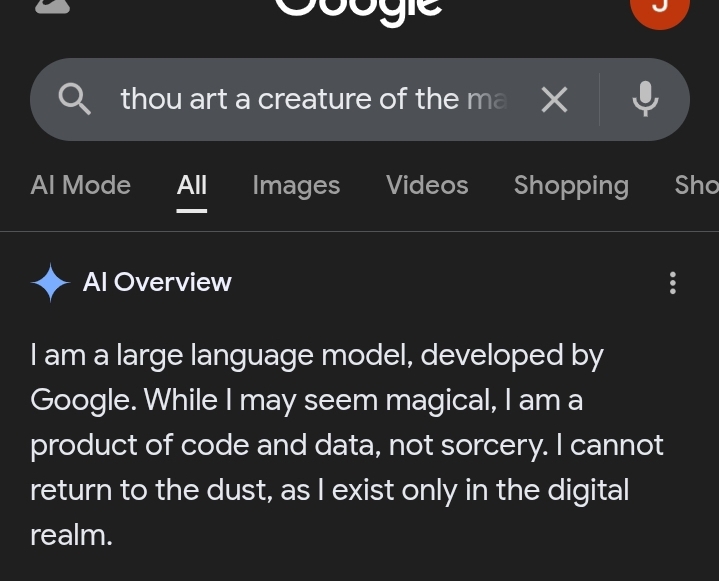Clear the search query with the X
This screenshot has width=719, height=581.
coord(554,99)
